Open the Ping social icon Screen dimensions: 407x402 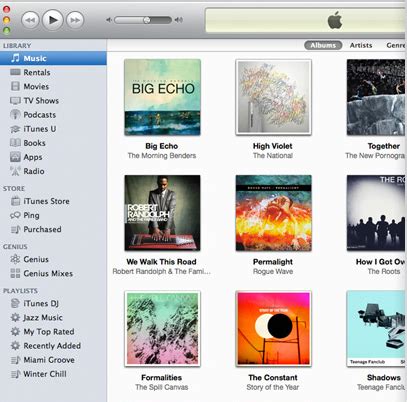tap(15, 215)
